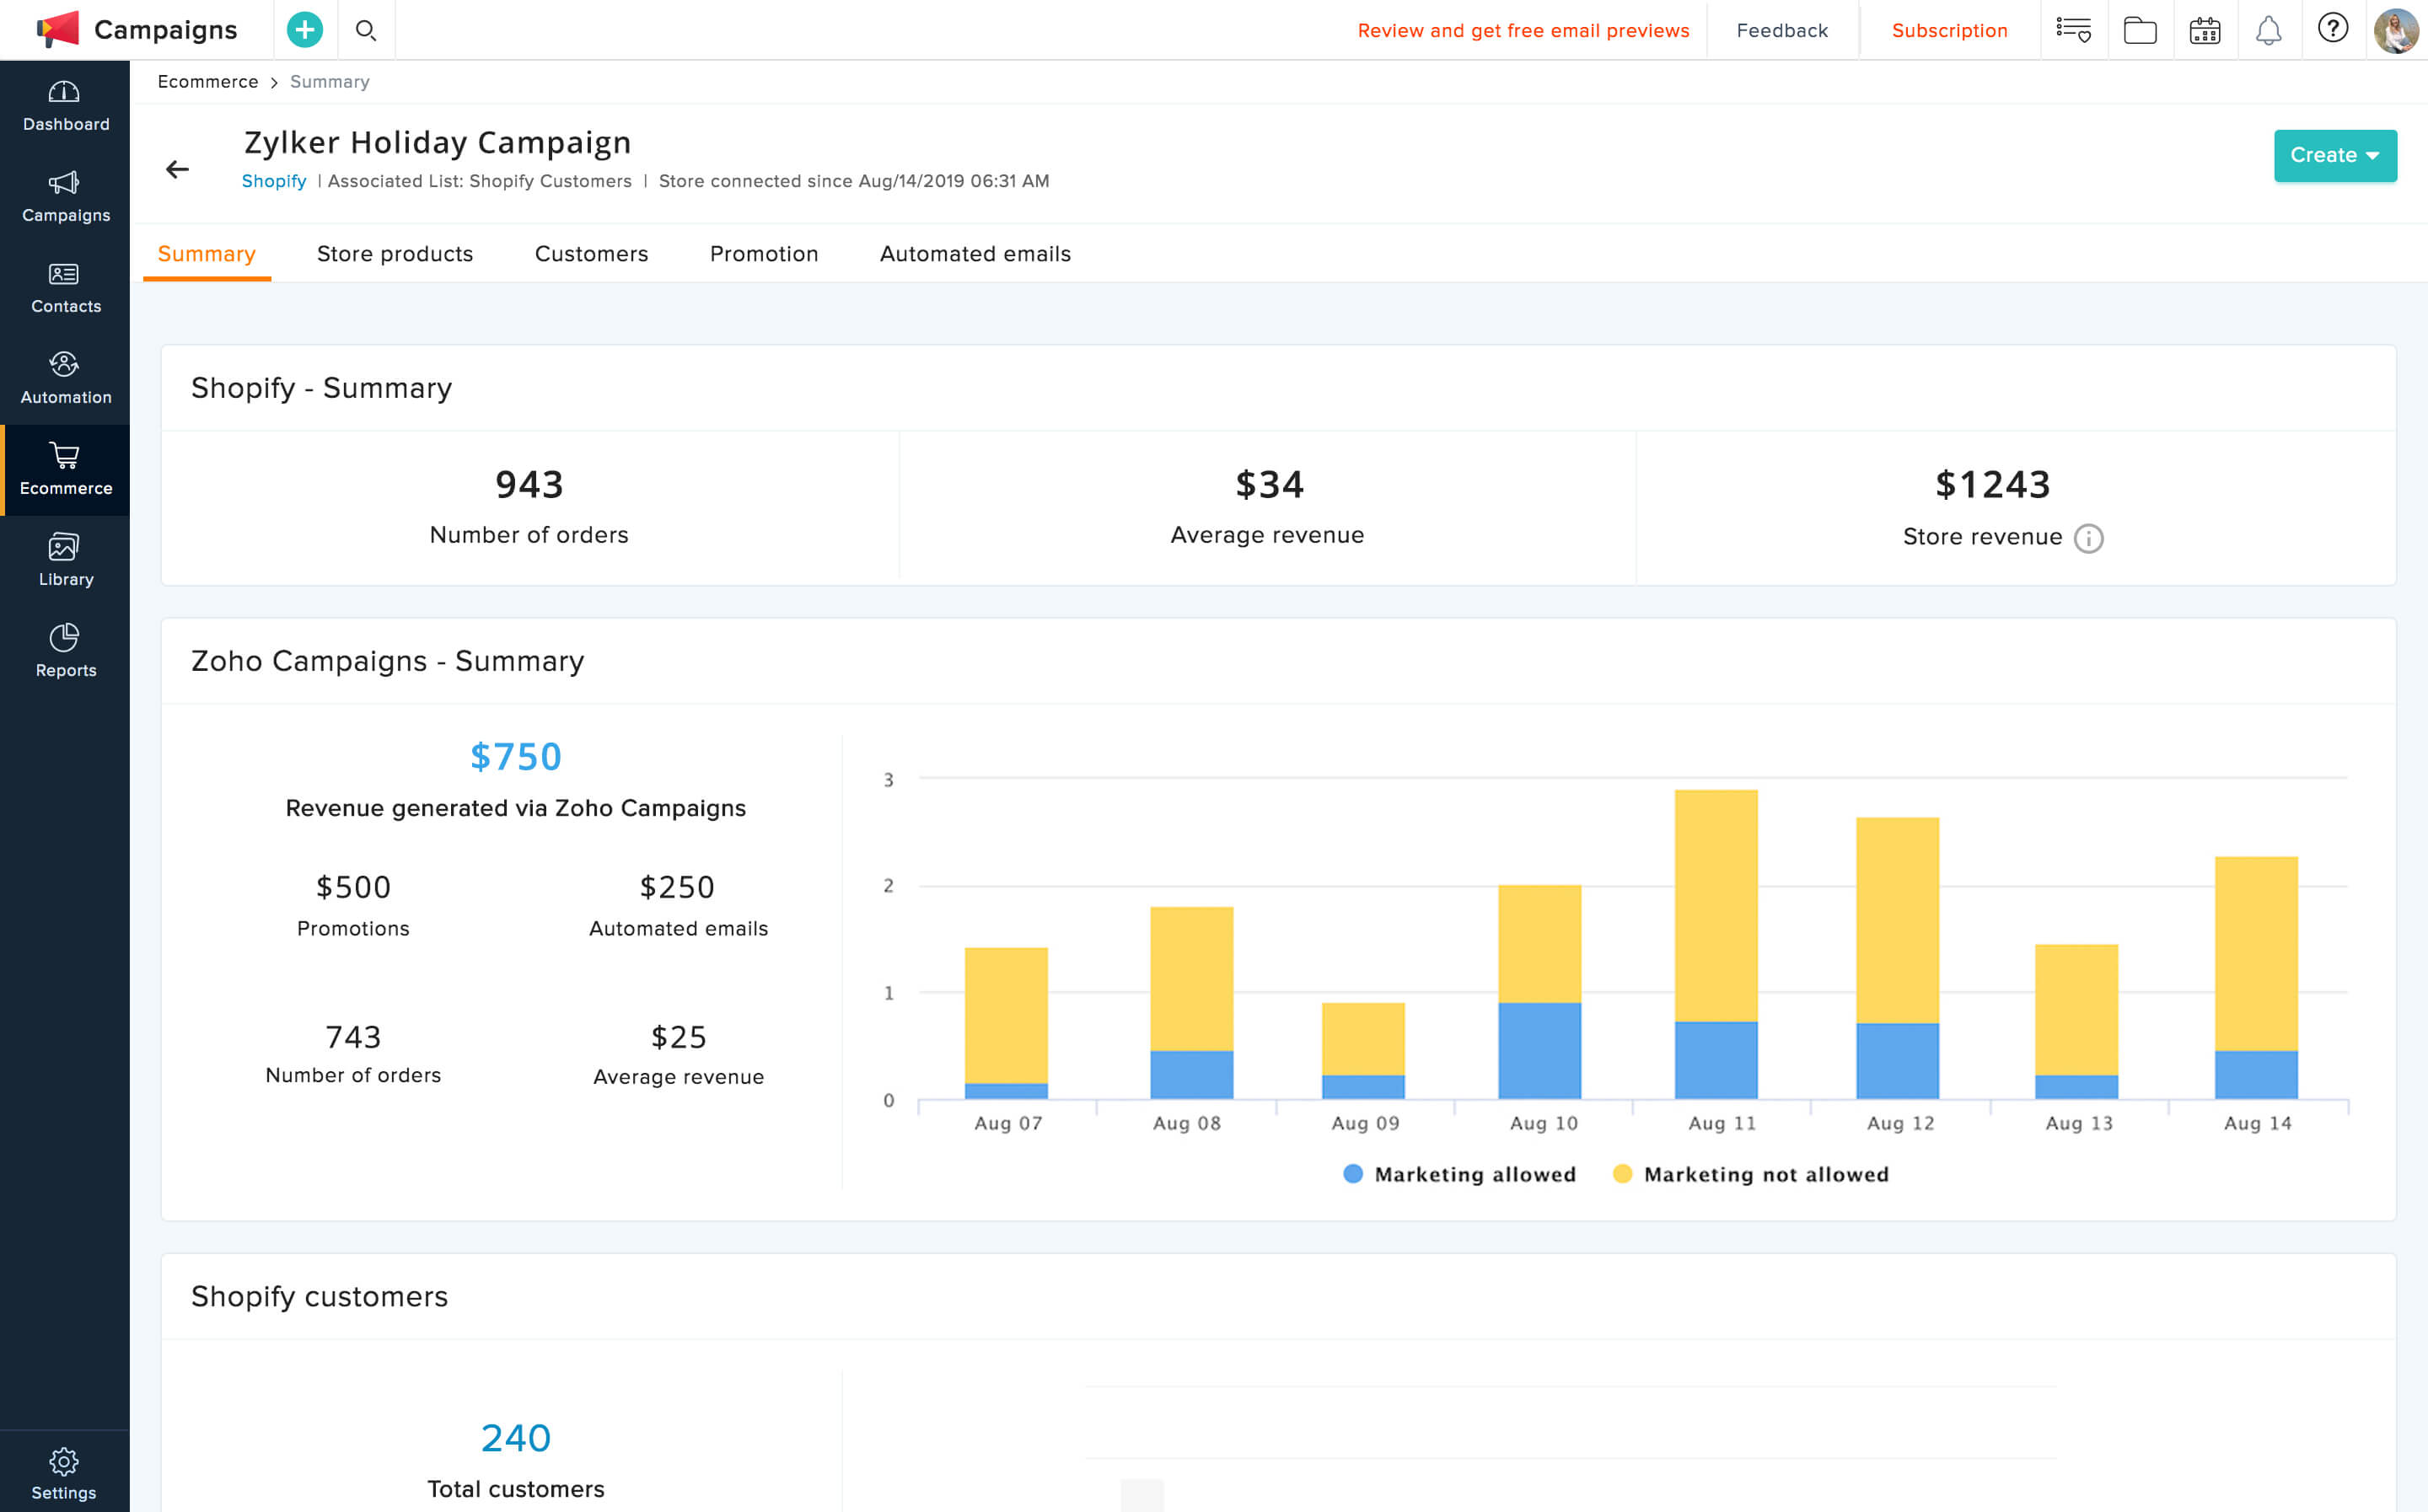The height and width of the screenshot is (1512, 2428).
Task: Open Contacts in the sidebar
Action: tap(65, 288)
